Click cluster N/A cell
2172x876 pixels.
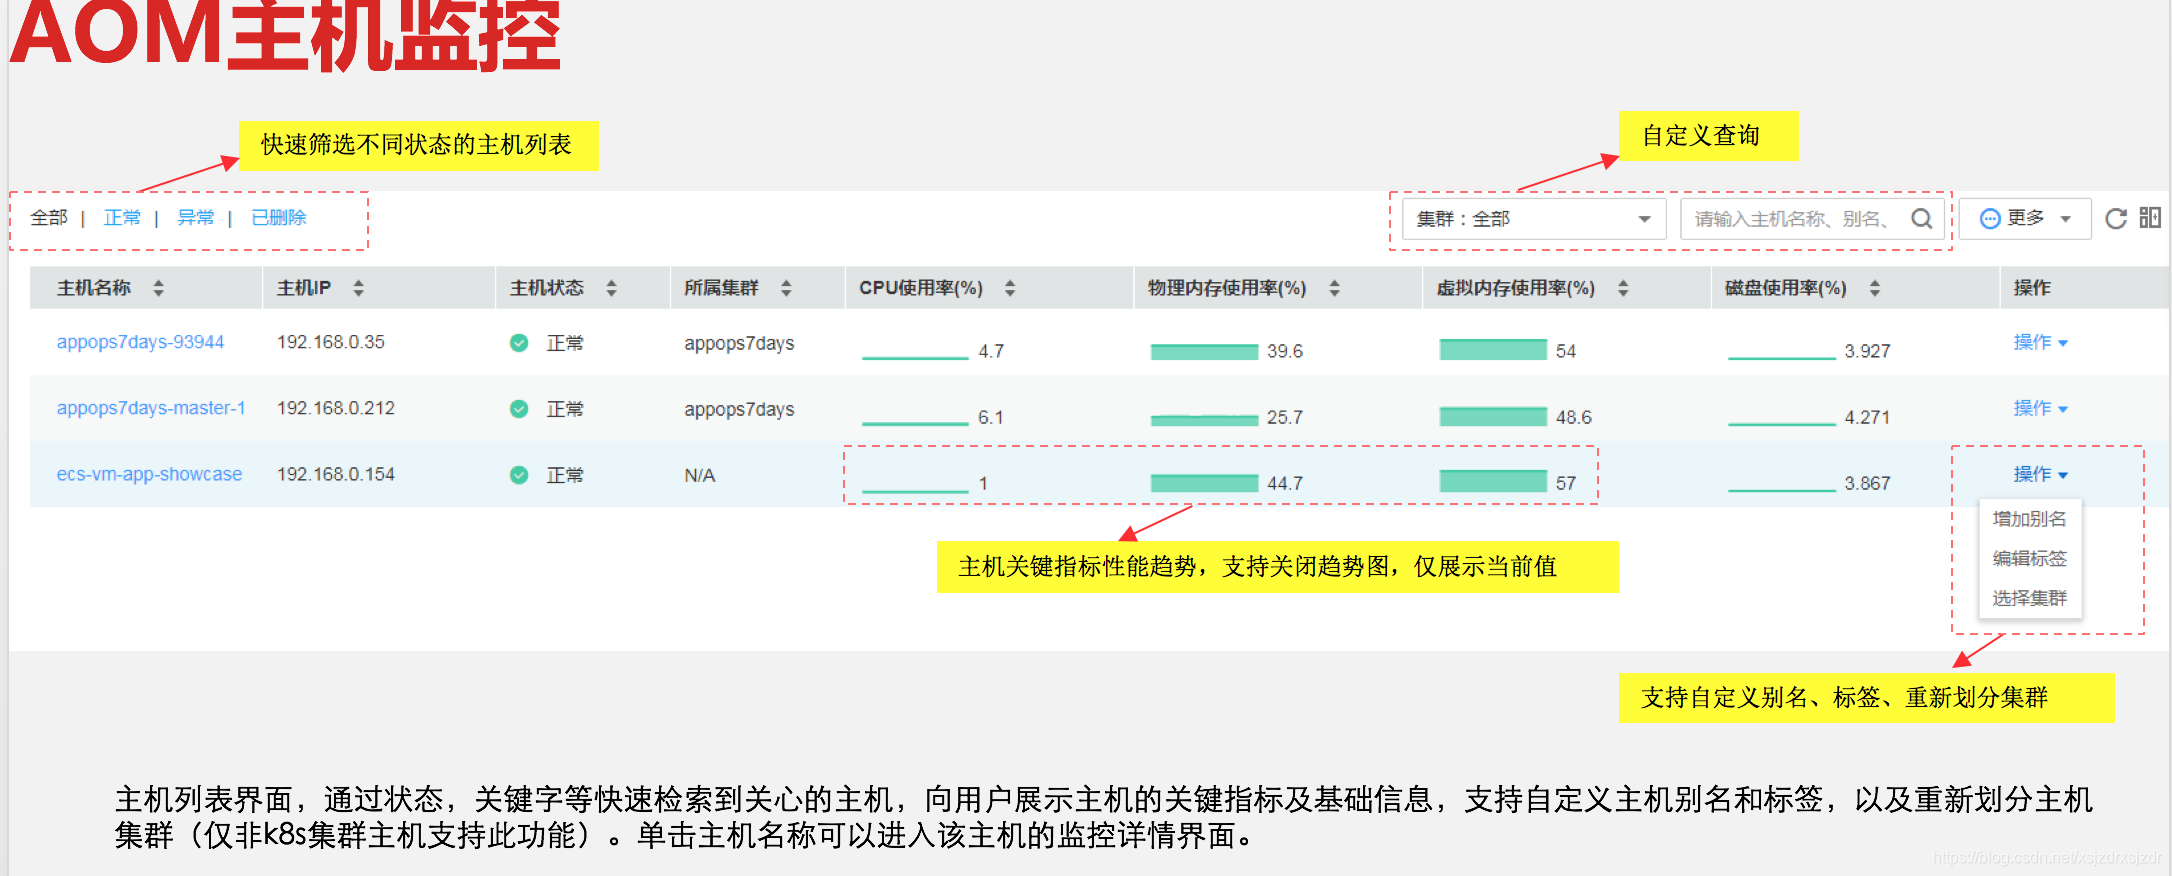click(x=700, y=476)
